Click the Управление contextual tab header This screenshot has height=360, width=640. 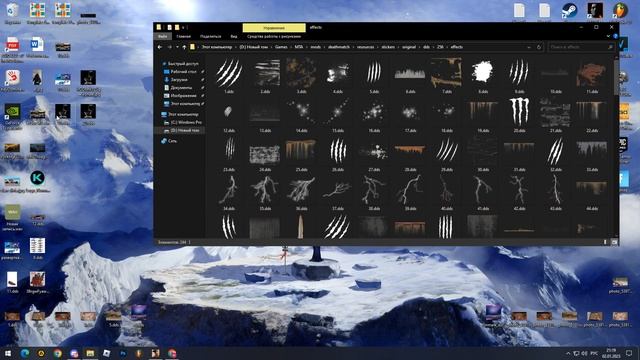(x=274, y=28)
